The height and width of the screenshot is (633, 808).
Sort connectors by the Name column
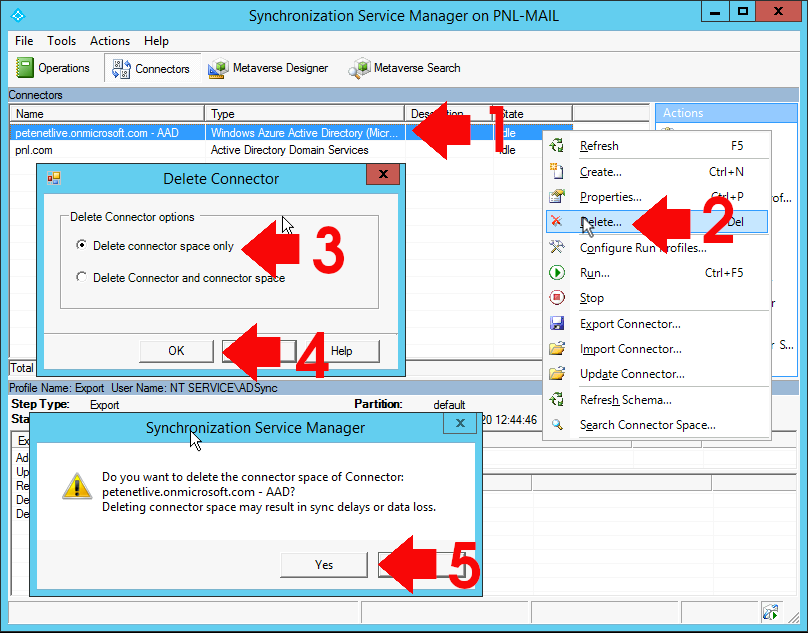107,113
